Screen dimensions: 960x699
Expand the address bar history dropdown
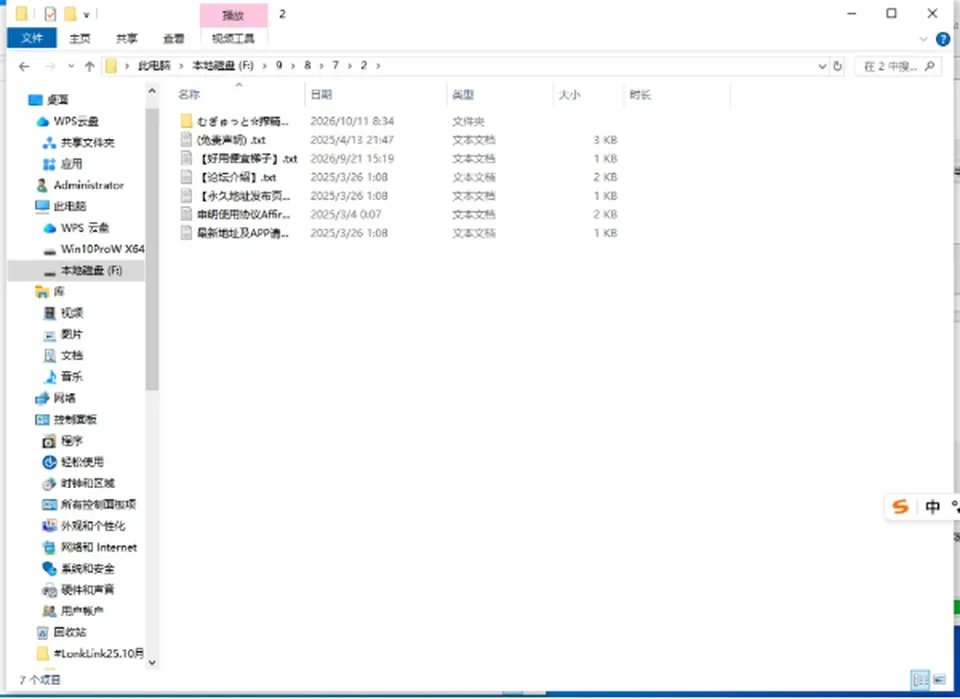822,66
